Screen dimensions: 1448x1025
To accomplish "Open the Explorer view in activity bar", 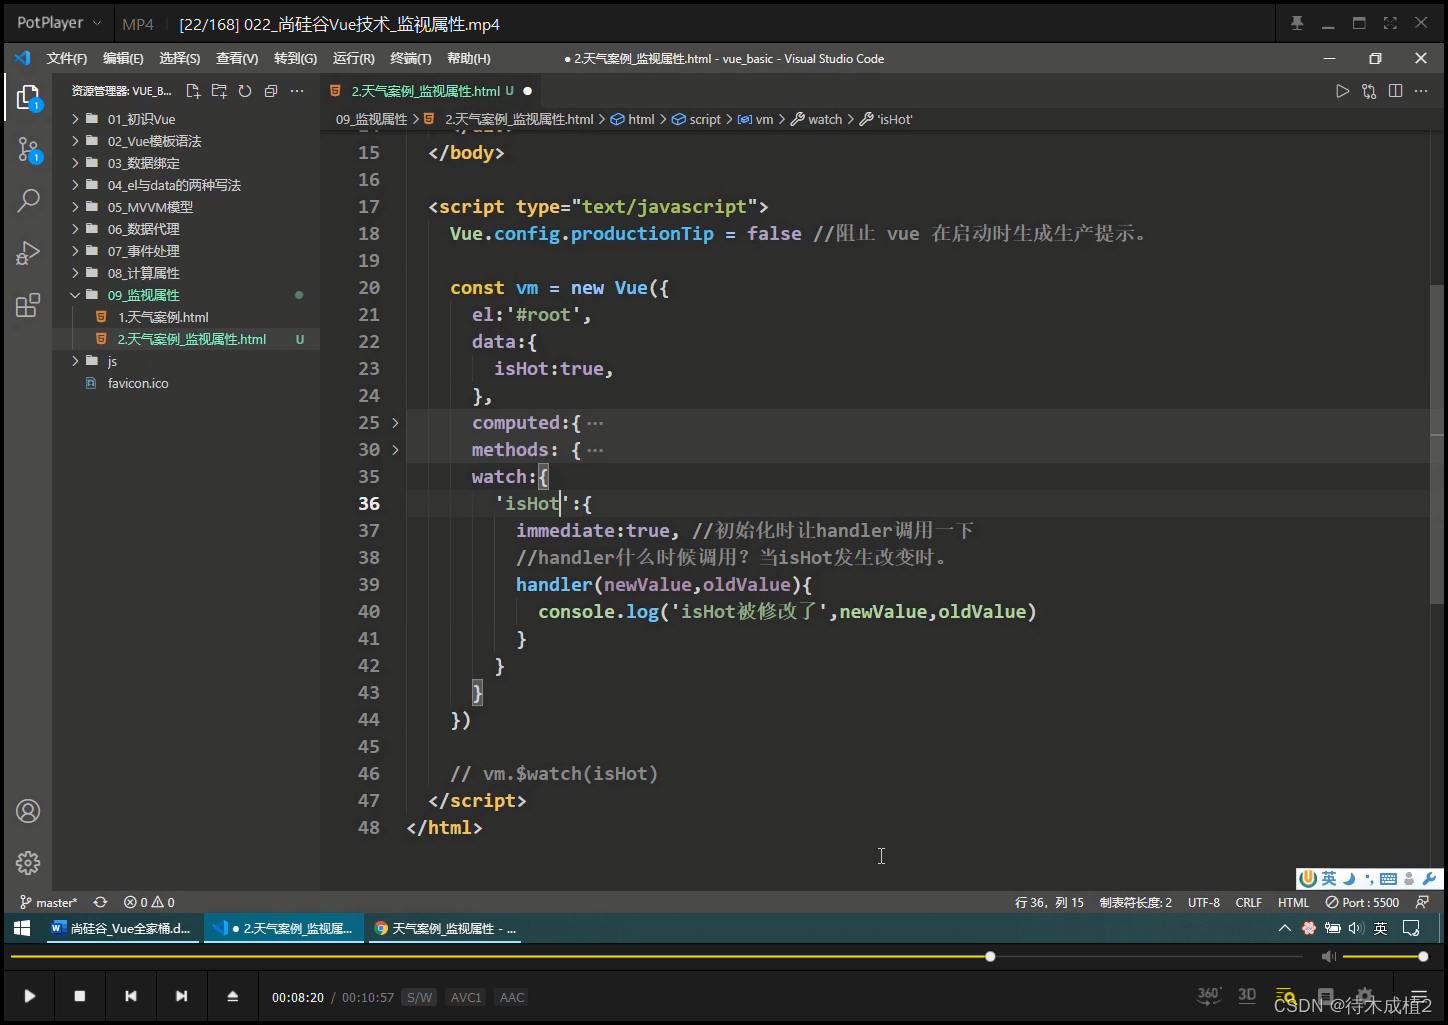I will [28, 98].
